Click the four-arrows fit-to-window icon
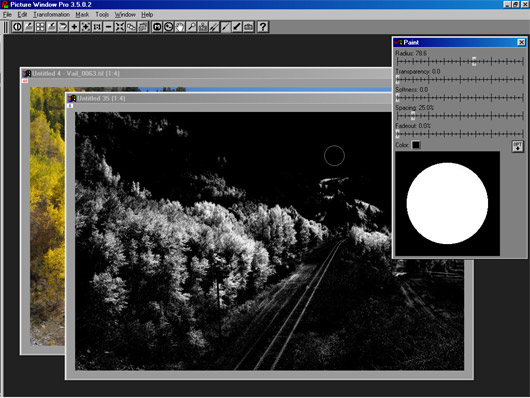530x398 pixels. click(120, 27)
